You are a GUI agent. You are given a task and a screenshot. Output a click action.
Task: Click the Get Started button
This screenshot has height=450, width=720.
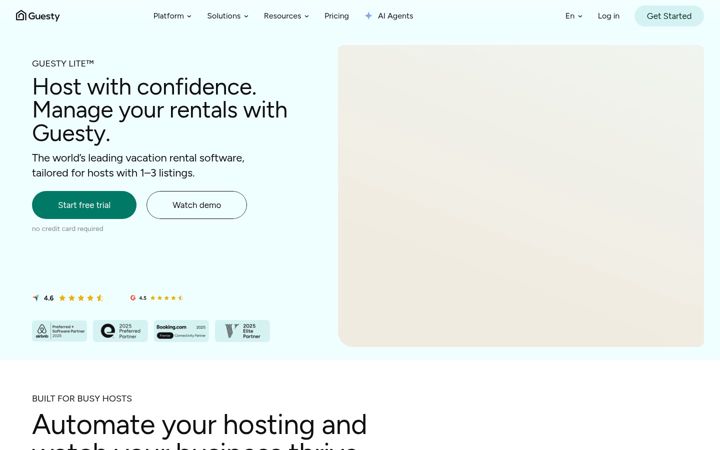669,16
